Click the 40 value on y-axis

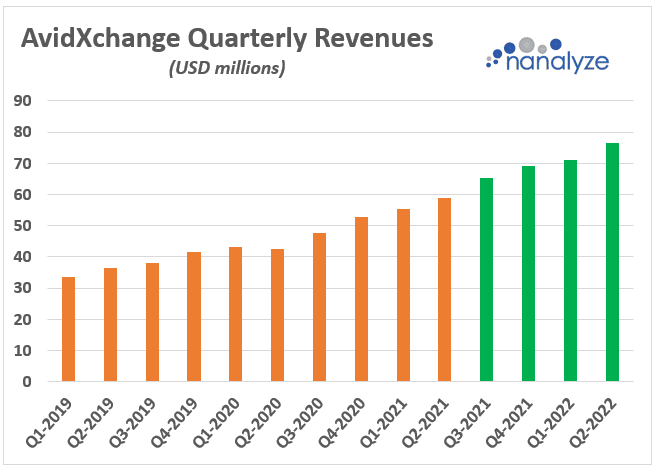[23, 257]
